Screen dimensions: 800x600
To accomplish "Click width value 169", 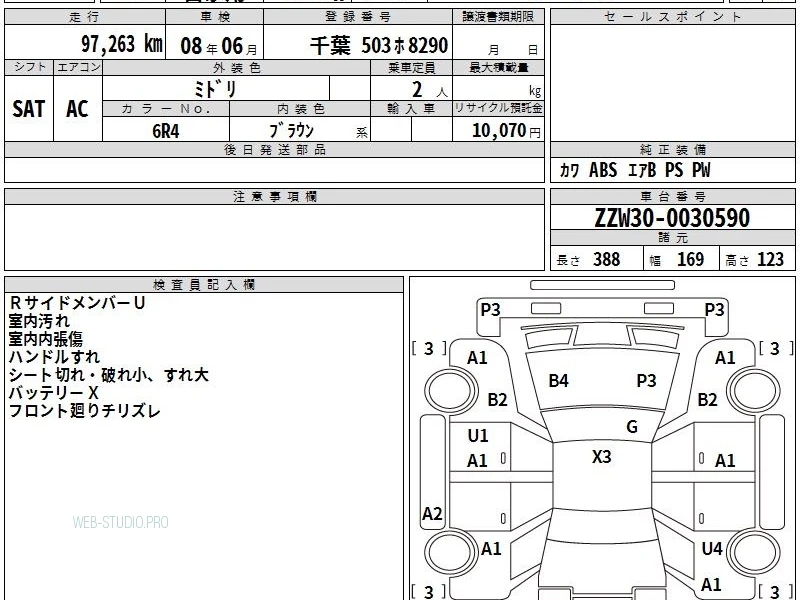I will click(x=690, y=259).
